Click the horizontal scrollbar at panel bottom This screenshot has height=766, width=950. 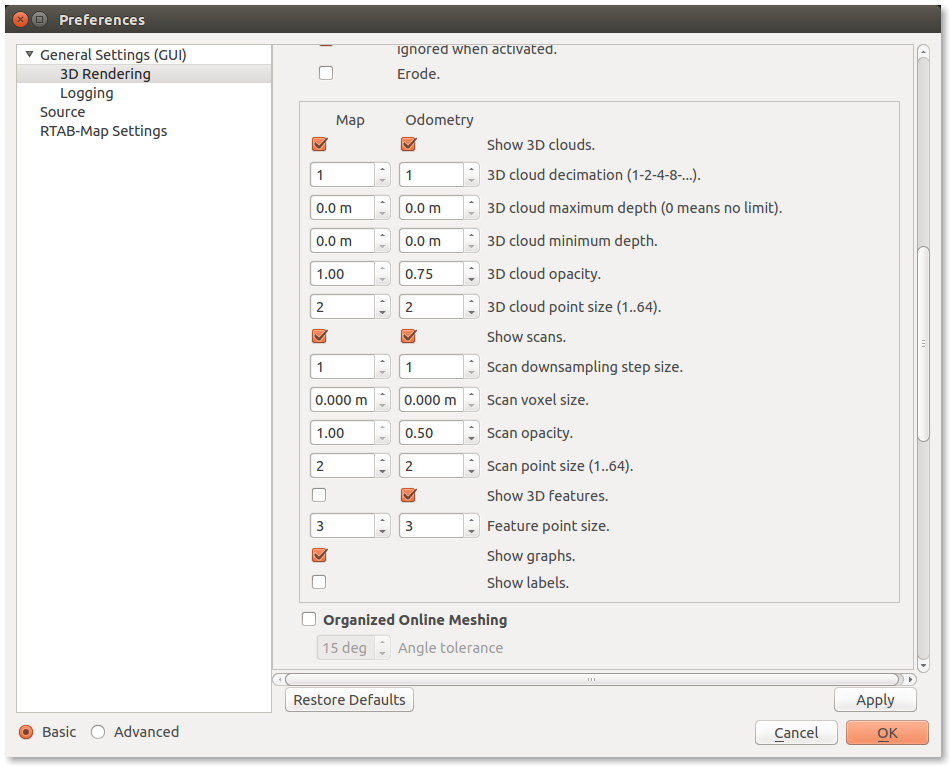591,679
